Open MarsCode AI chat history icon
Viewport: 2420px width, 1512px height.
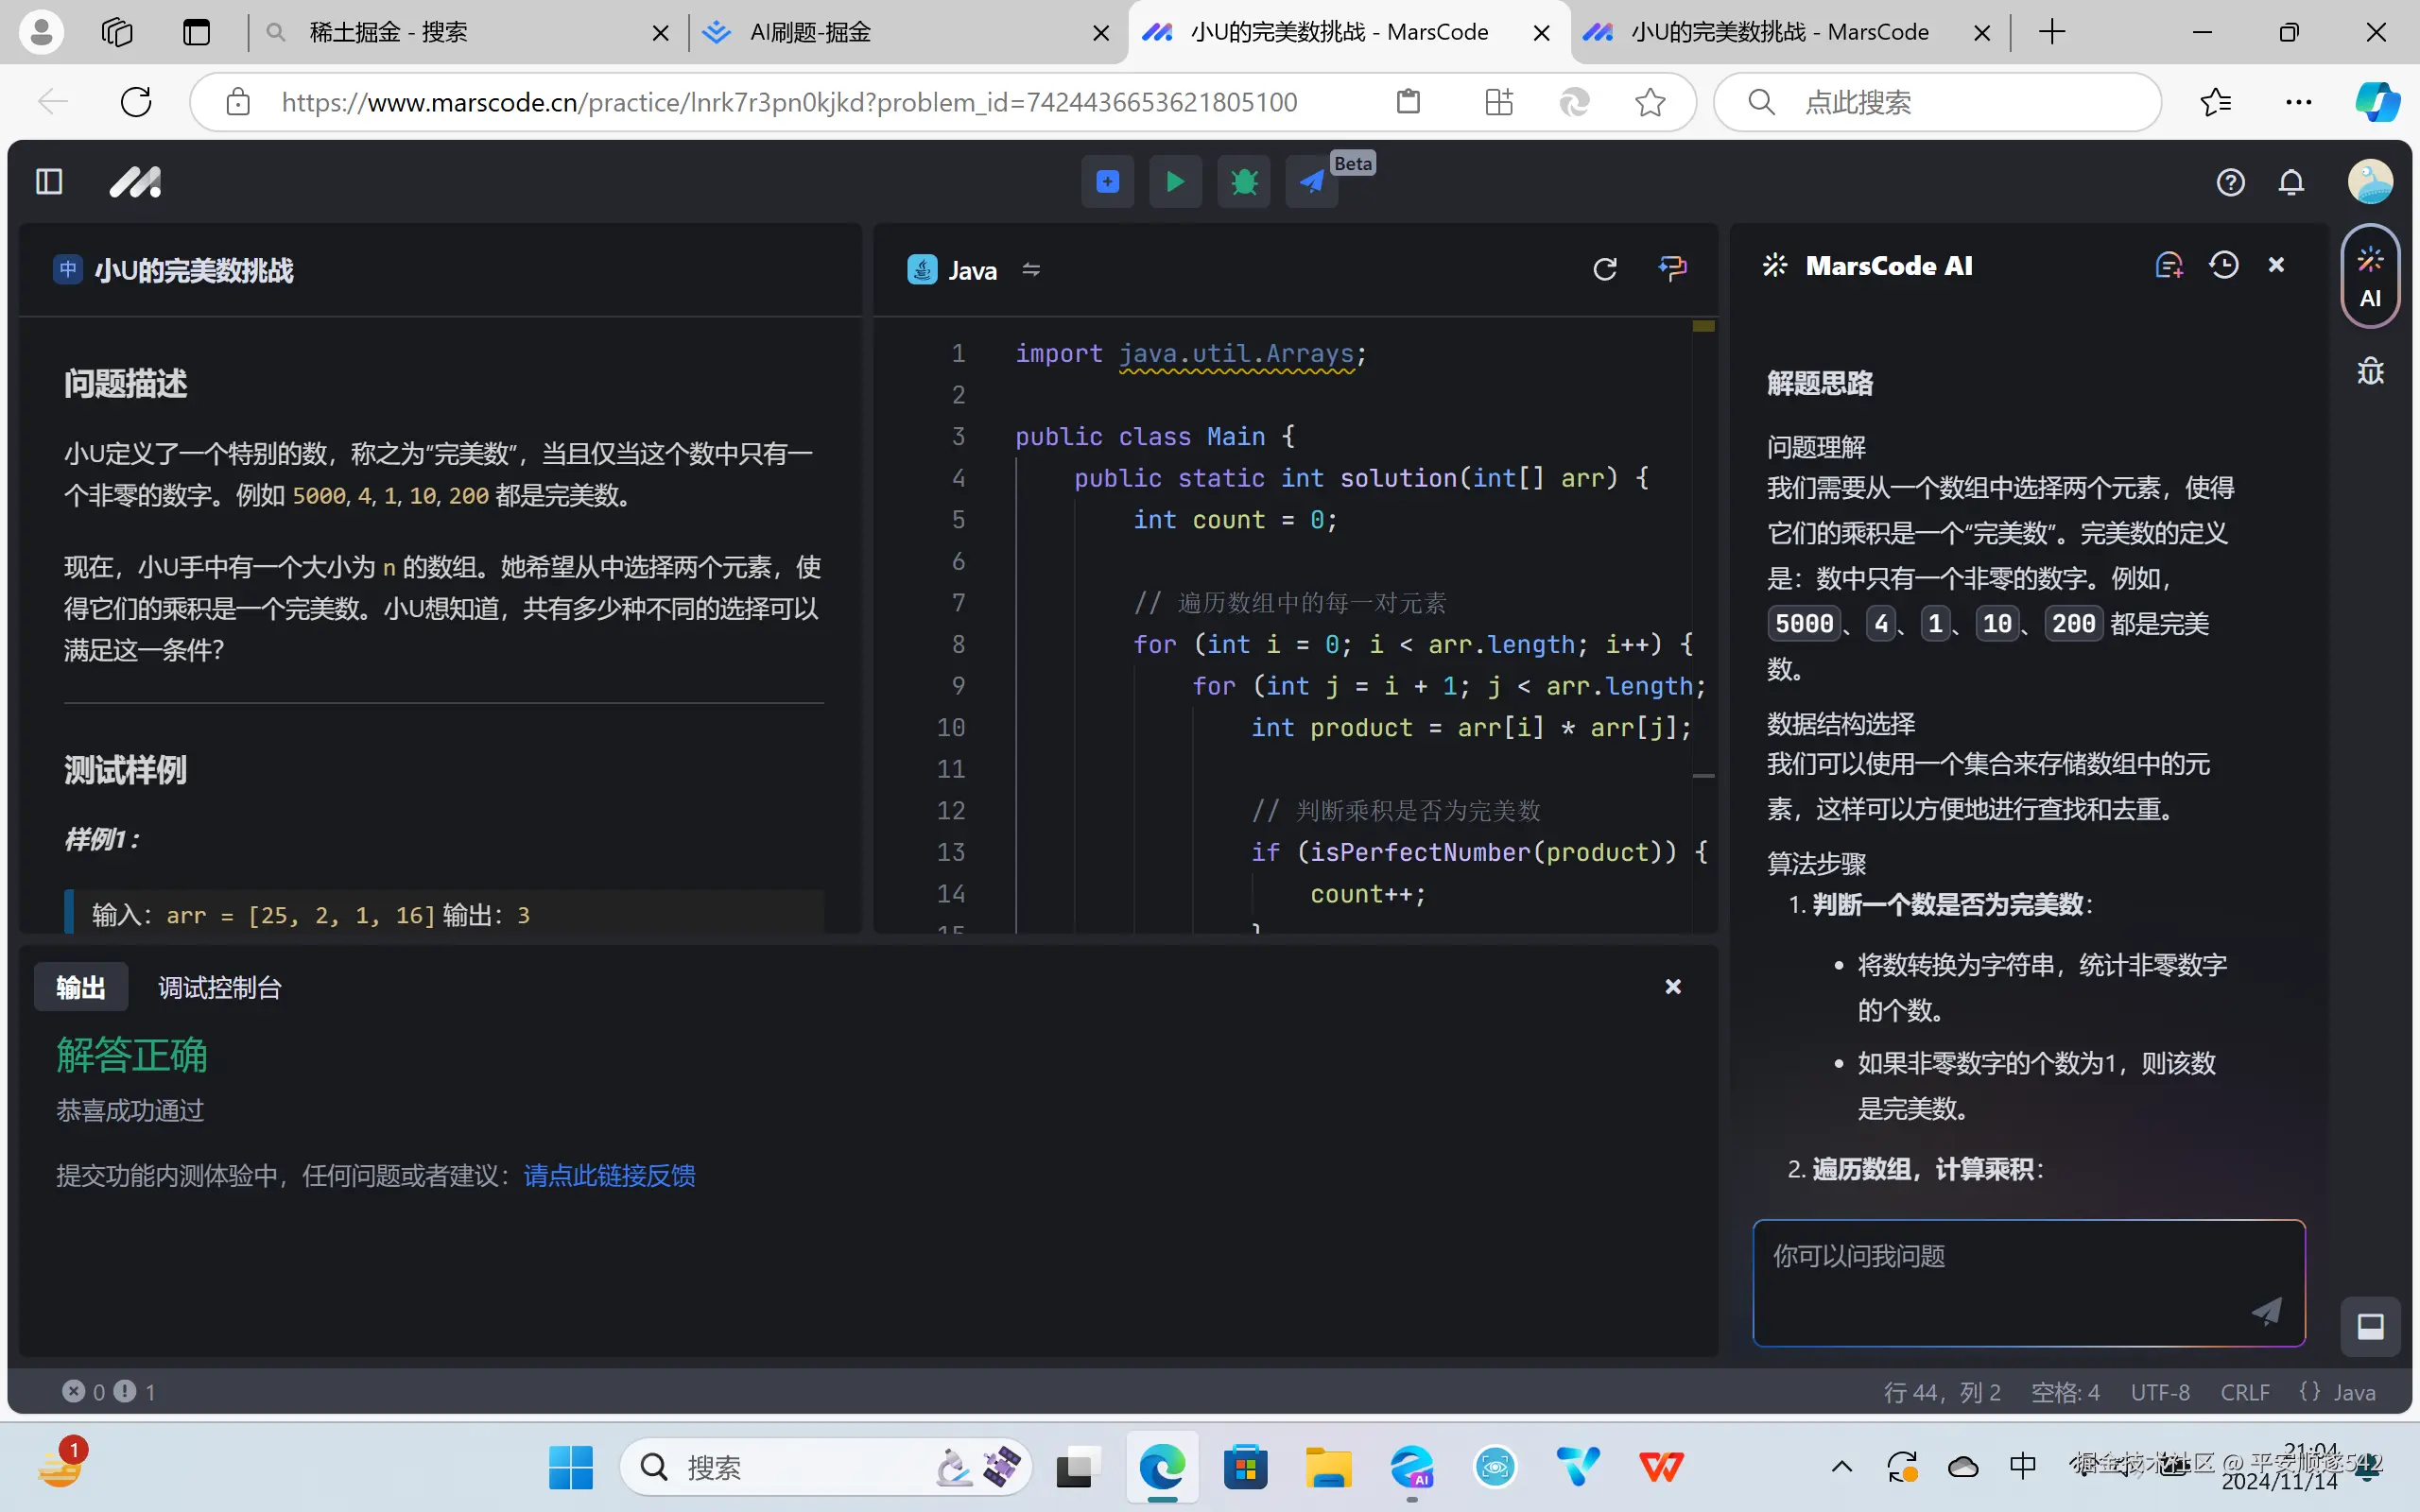pyautogui.click(x=2223, y=265)
